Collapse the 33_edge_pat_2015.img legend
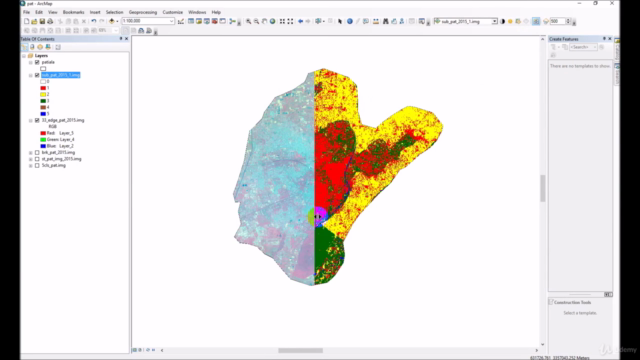This screenshot has width=640, height=360. click(x=31, y=120)
